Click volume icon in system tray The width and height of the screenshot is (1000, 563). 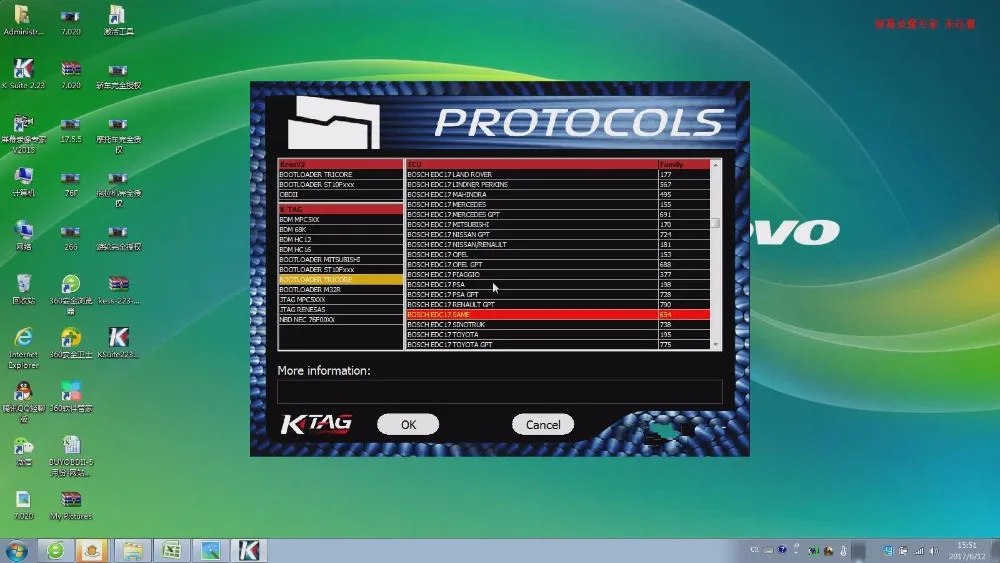click(934, 550)
